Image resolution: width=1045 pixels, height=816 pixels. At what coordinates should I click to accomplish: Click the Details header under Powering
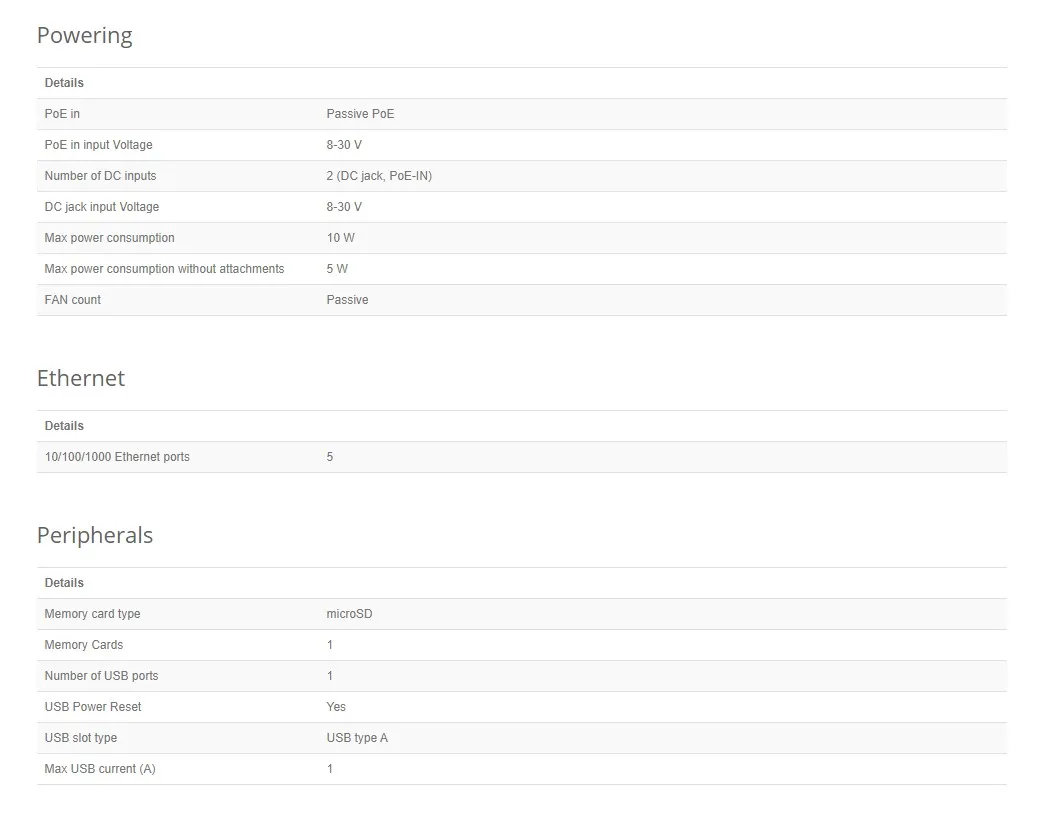click(64, 83)
